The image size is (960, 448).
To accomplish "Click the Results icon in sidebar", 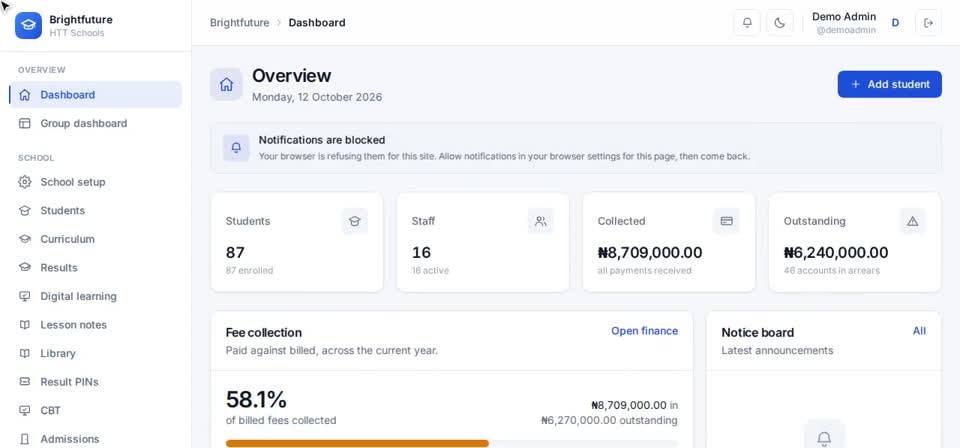I will (24, 267).
